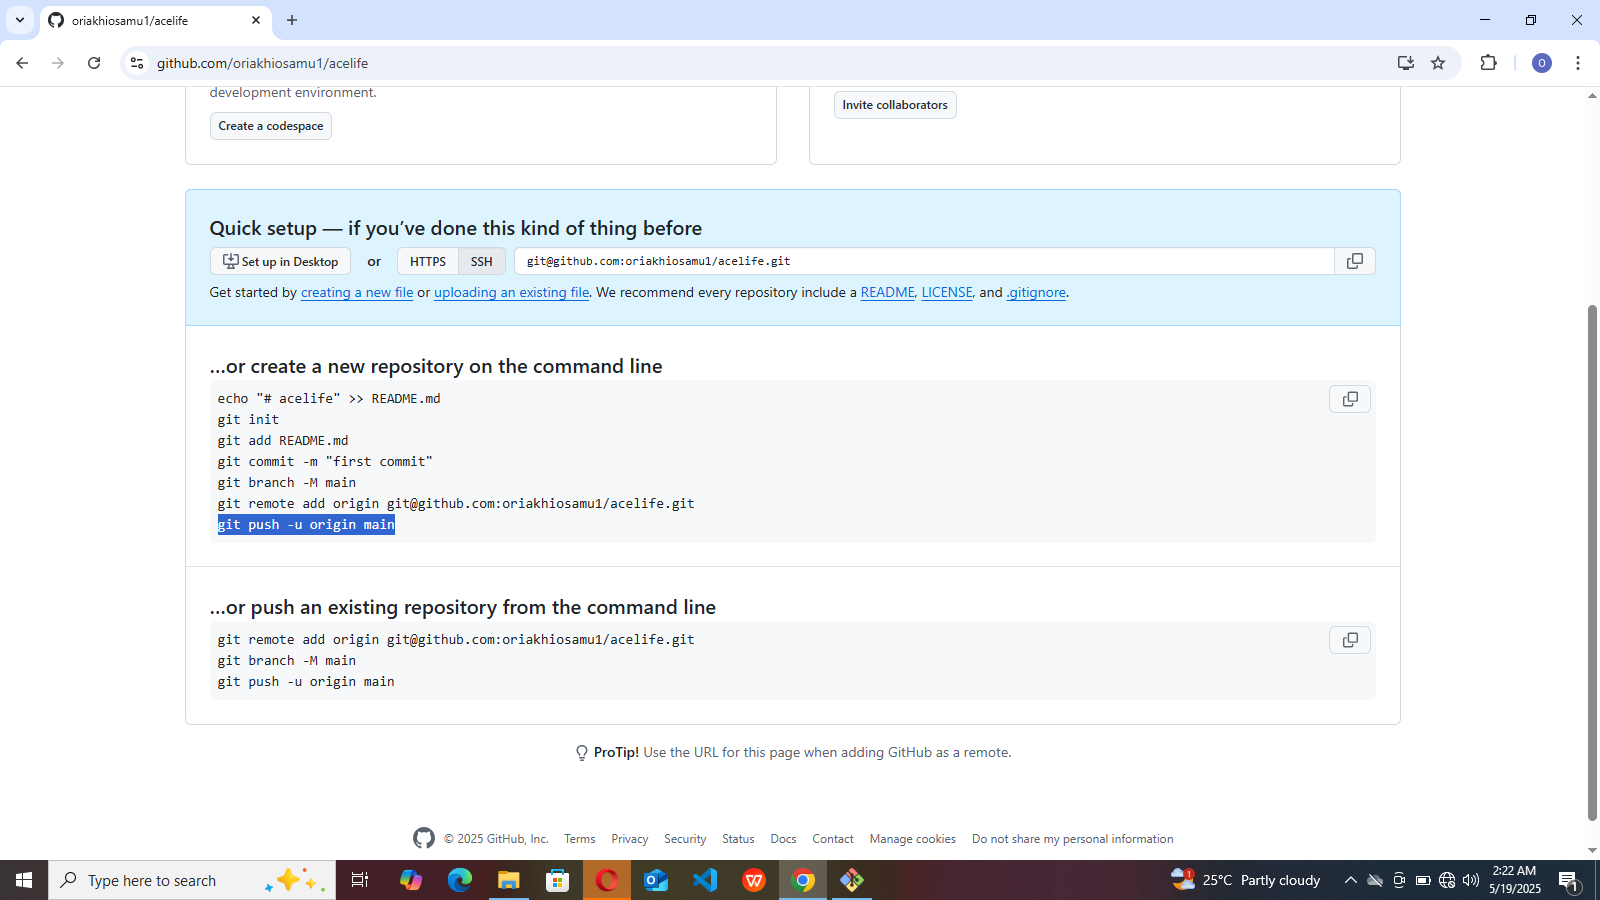Image resolution: width=1600 pixels, height=900 pixels.
Task: Copy the create-new-repository command block
Action: coord(1350,399)
